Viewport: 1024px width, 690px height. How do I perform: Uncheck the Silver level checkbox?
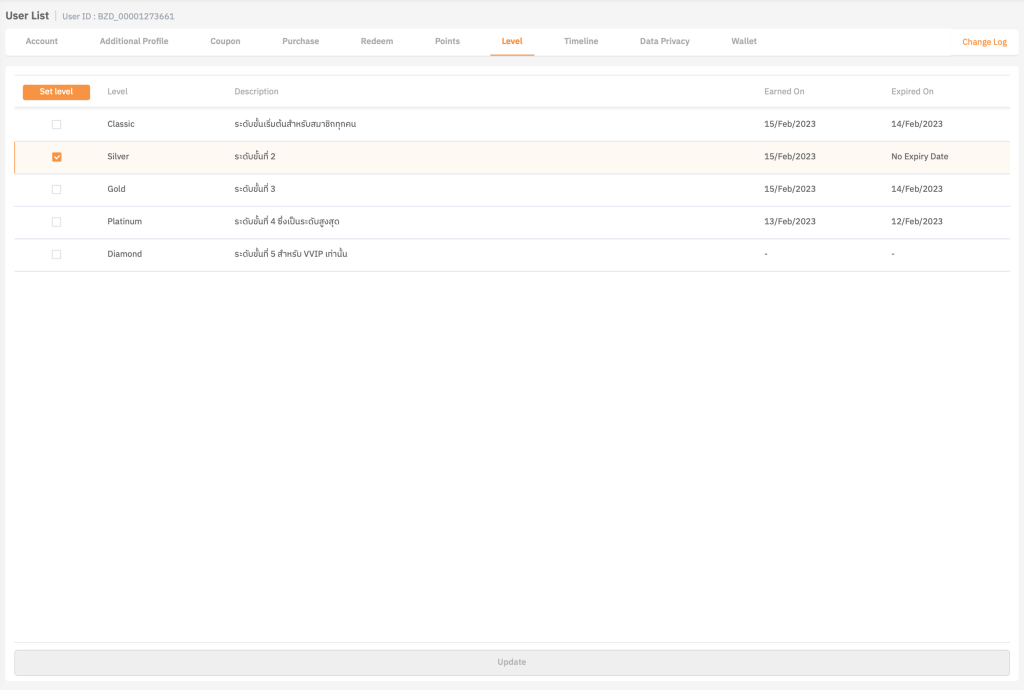[56, 157]
